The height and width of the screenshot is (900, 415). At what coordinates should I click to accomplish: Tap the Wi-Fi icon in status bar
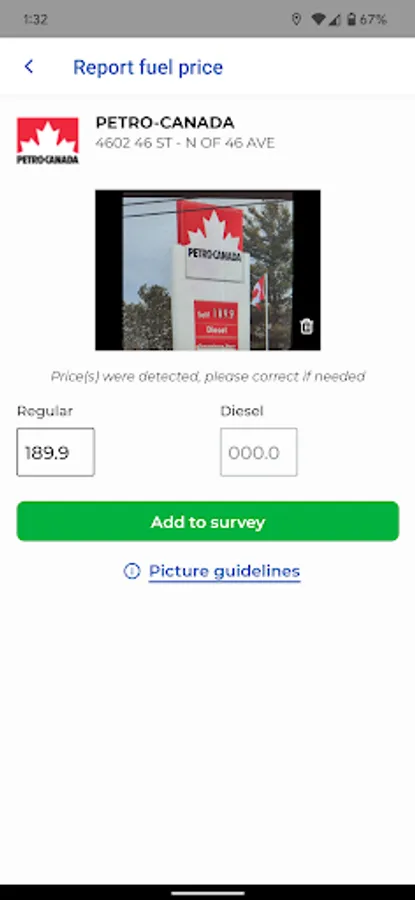click(x=318, y=20)
